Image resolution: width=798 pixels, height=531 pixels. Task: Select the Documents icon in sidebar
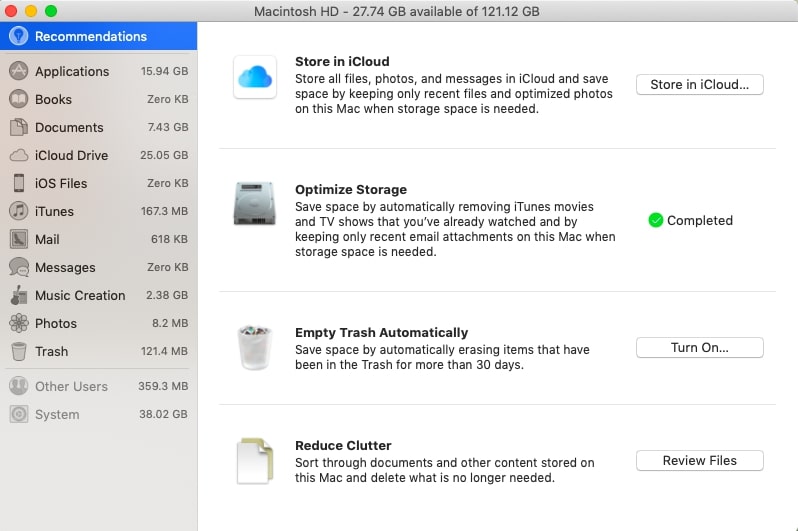(19, 127)
